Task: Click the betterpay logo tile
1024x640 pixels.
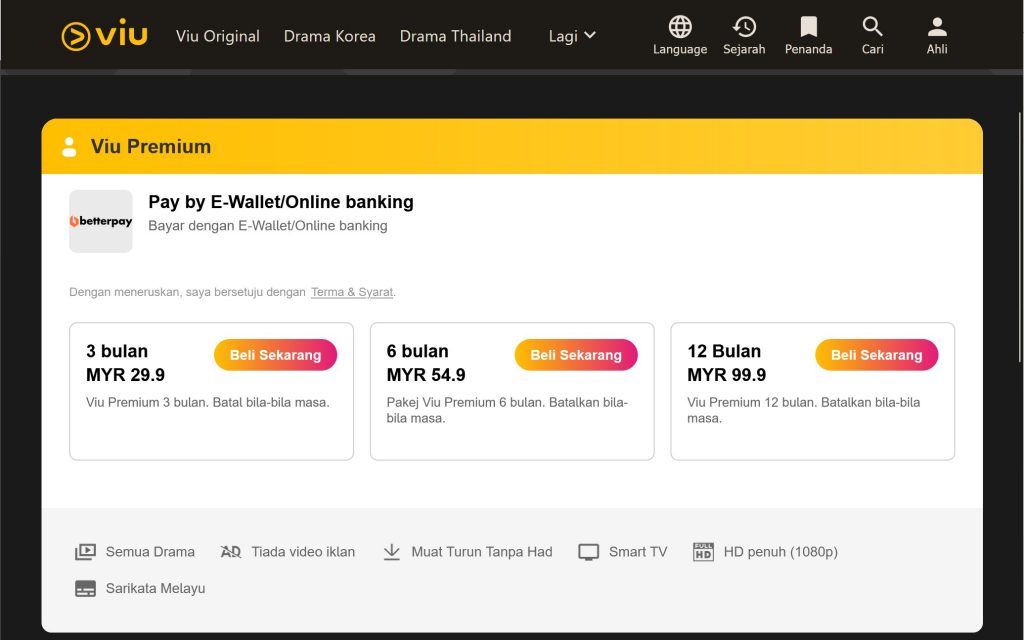Action: click(101, 221)
